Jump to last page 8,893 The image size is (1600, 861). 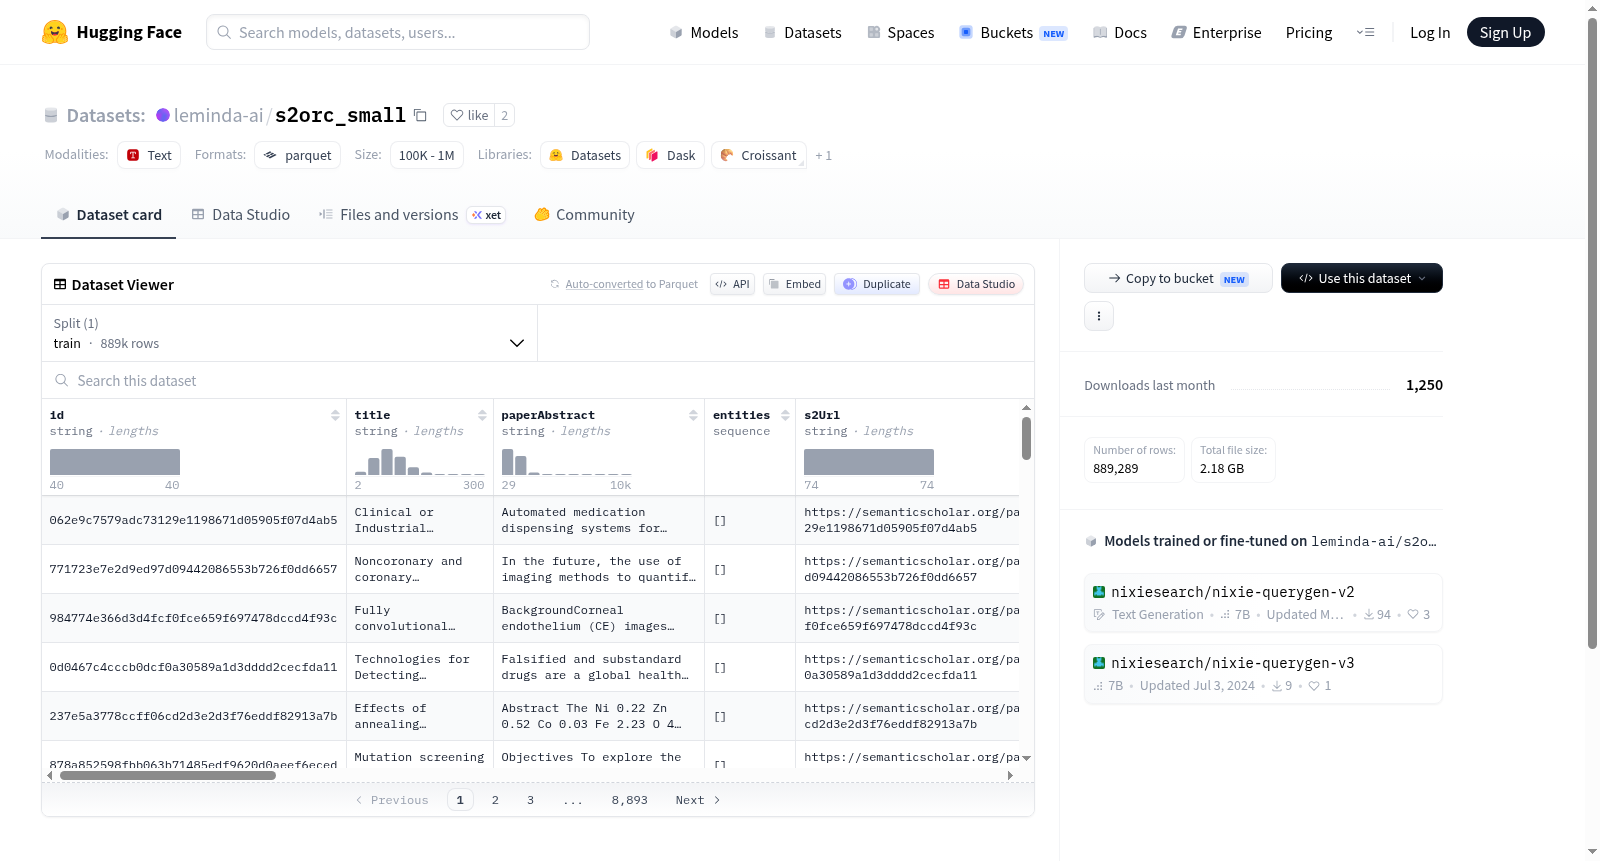coord(630,800)
